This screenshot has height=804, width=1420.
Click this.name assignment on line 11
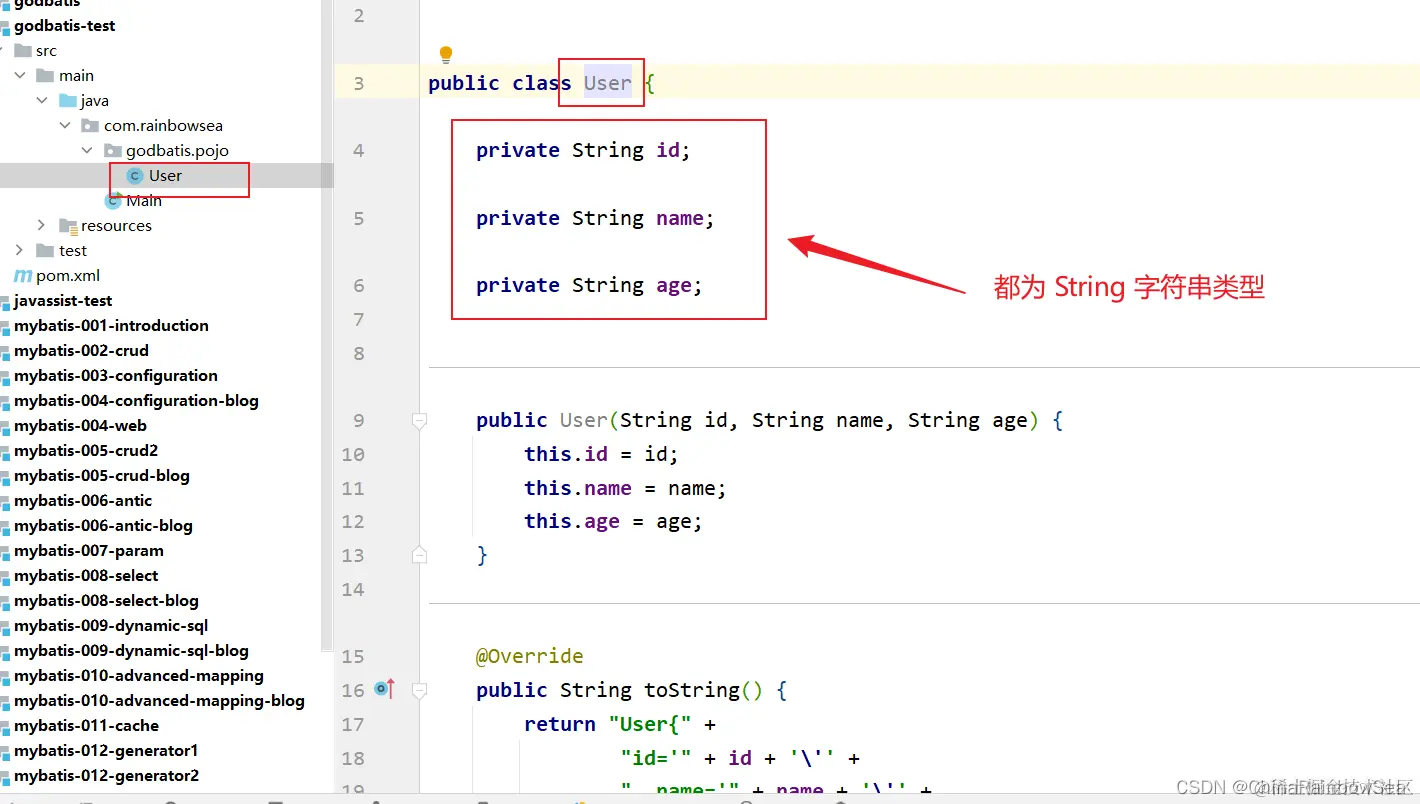tap(625, 488)
